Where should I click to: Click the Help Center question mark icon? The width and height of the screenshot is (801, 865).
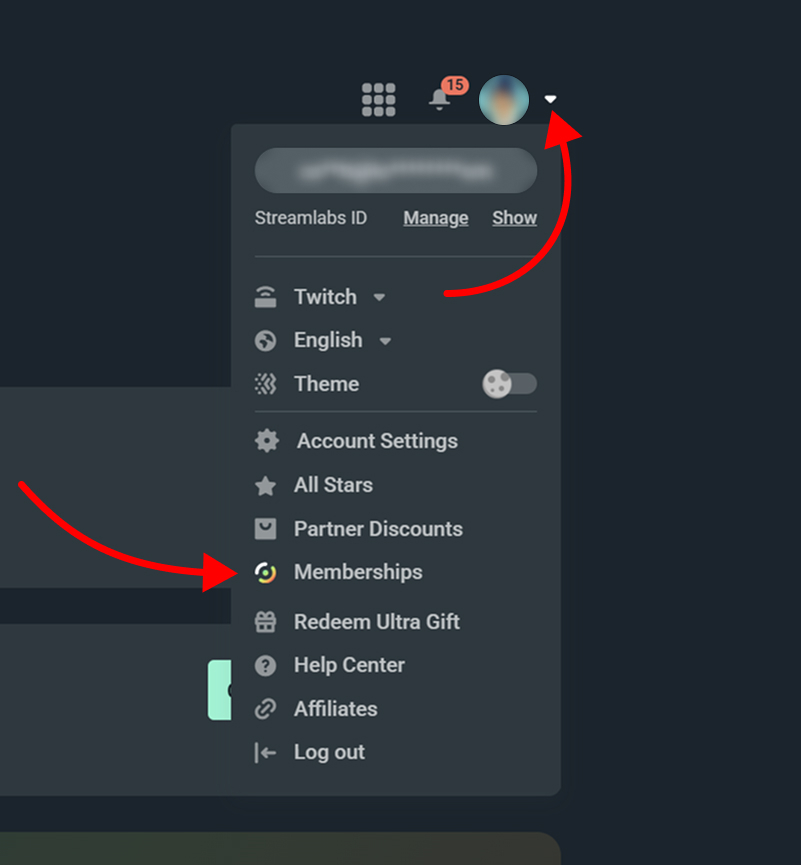pyautogui.click(x=266, y=665)
